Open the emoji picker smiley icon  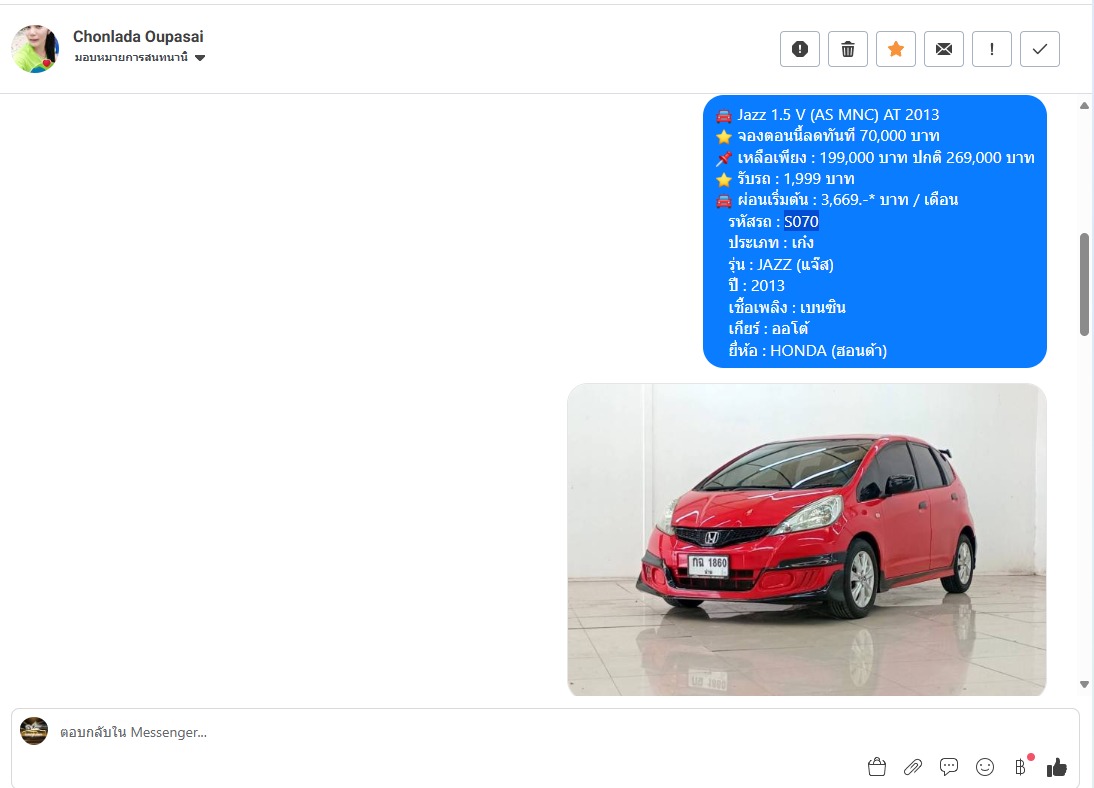[984, 767]
